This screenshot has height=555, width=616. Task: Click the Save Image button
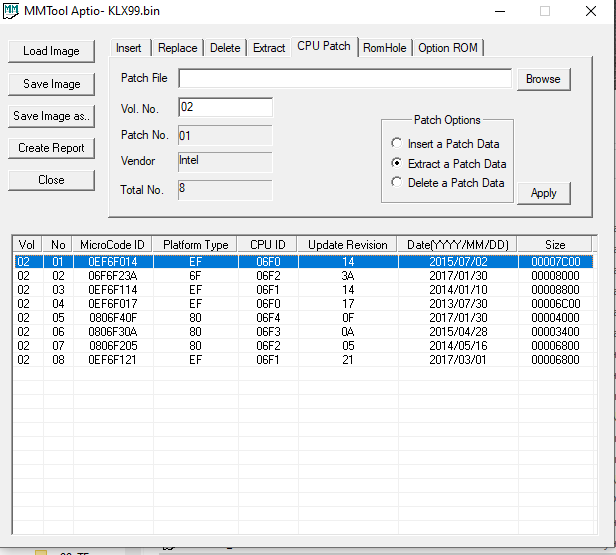click(x=51, y=84)
